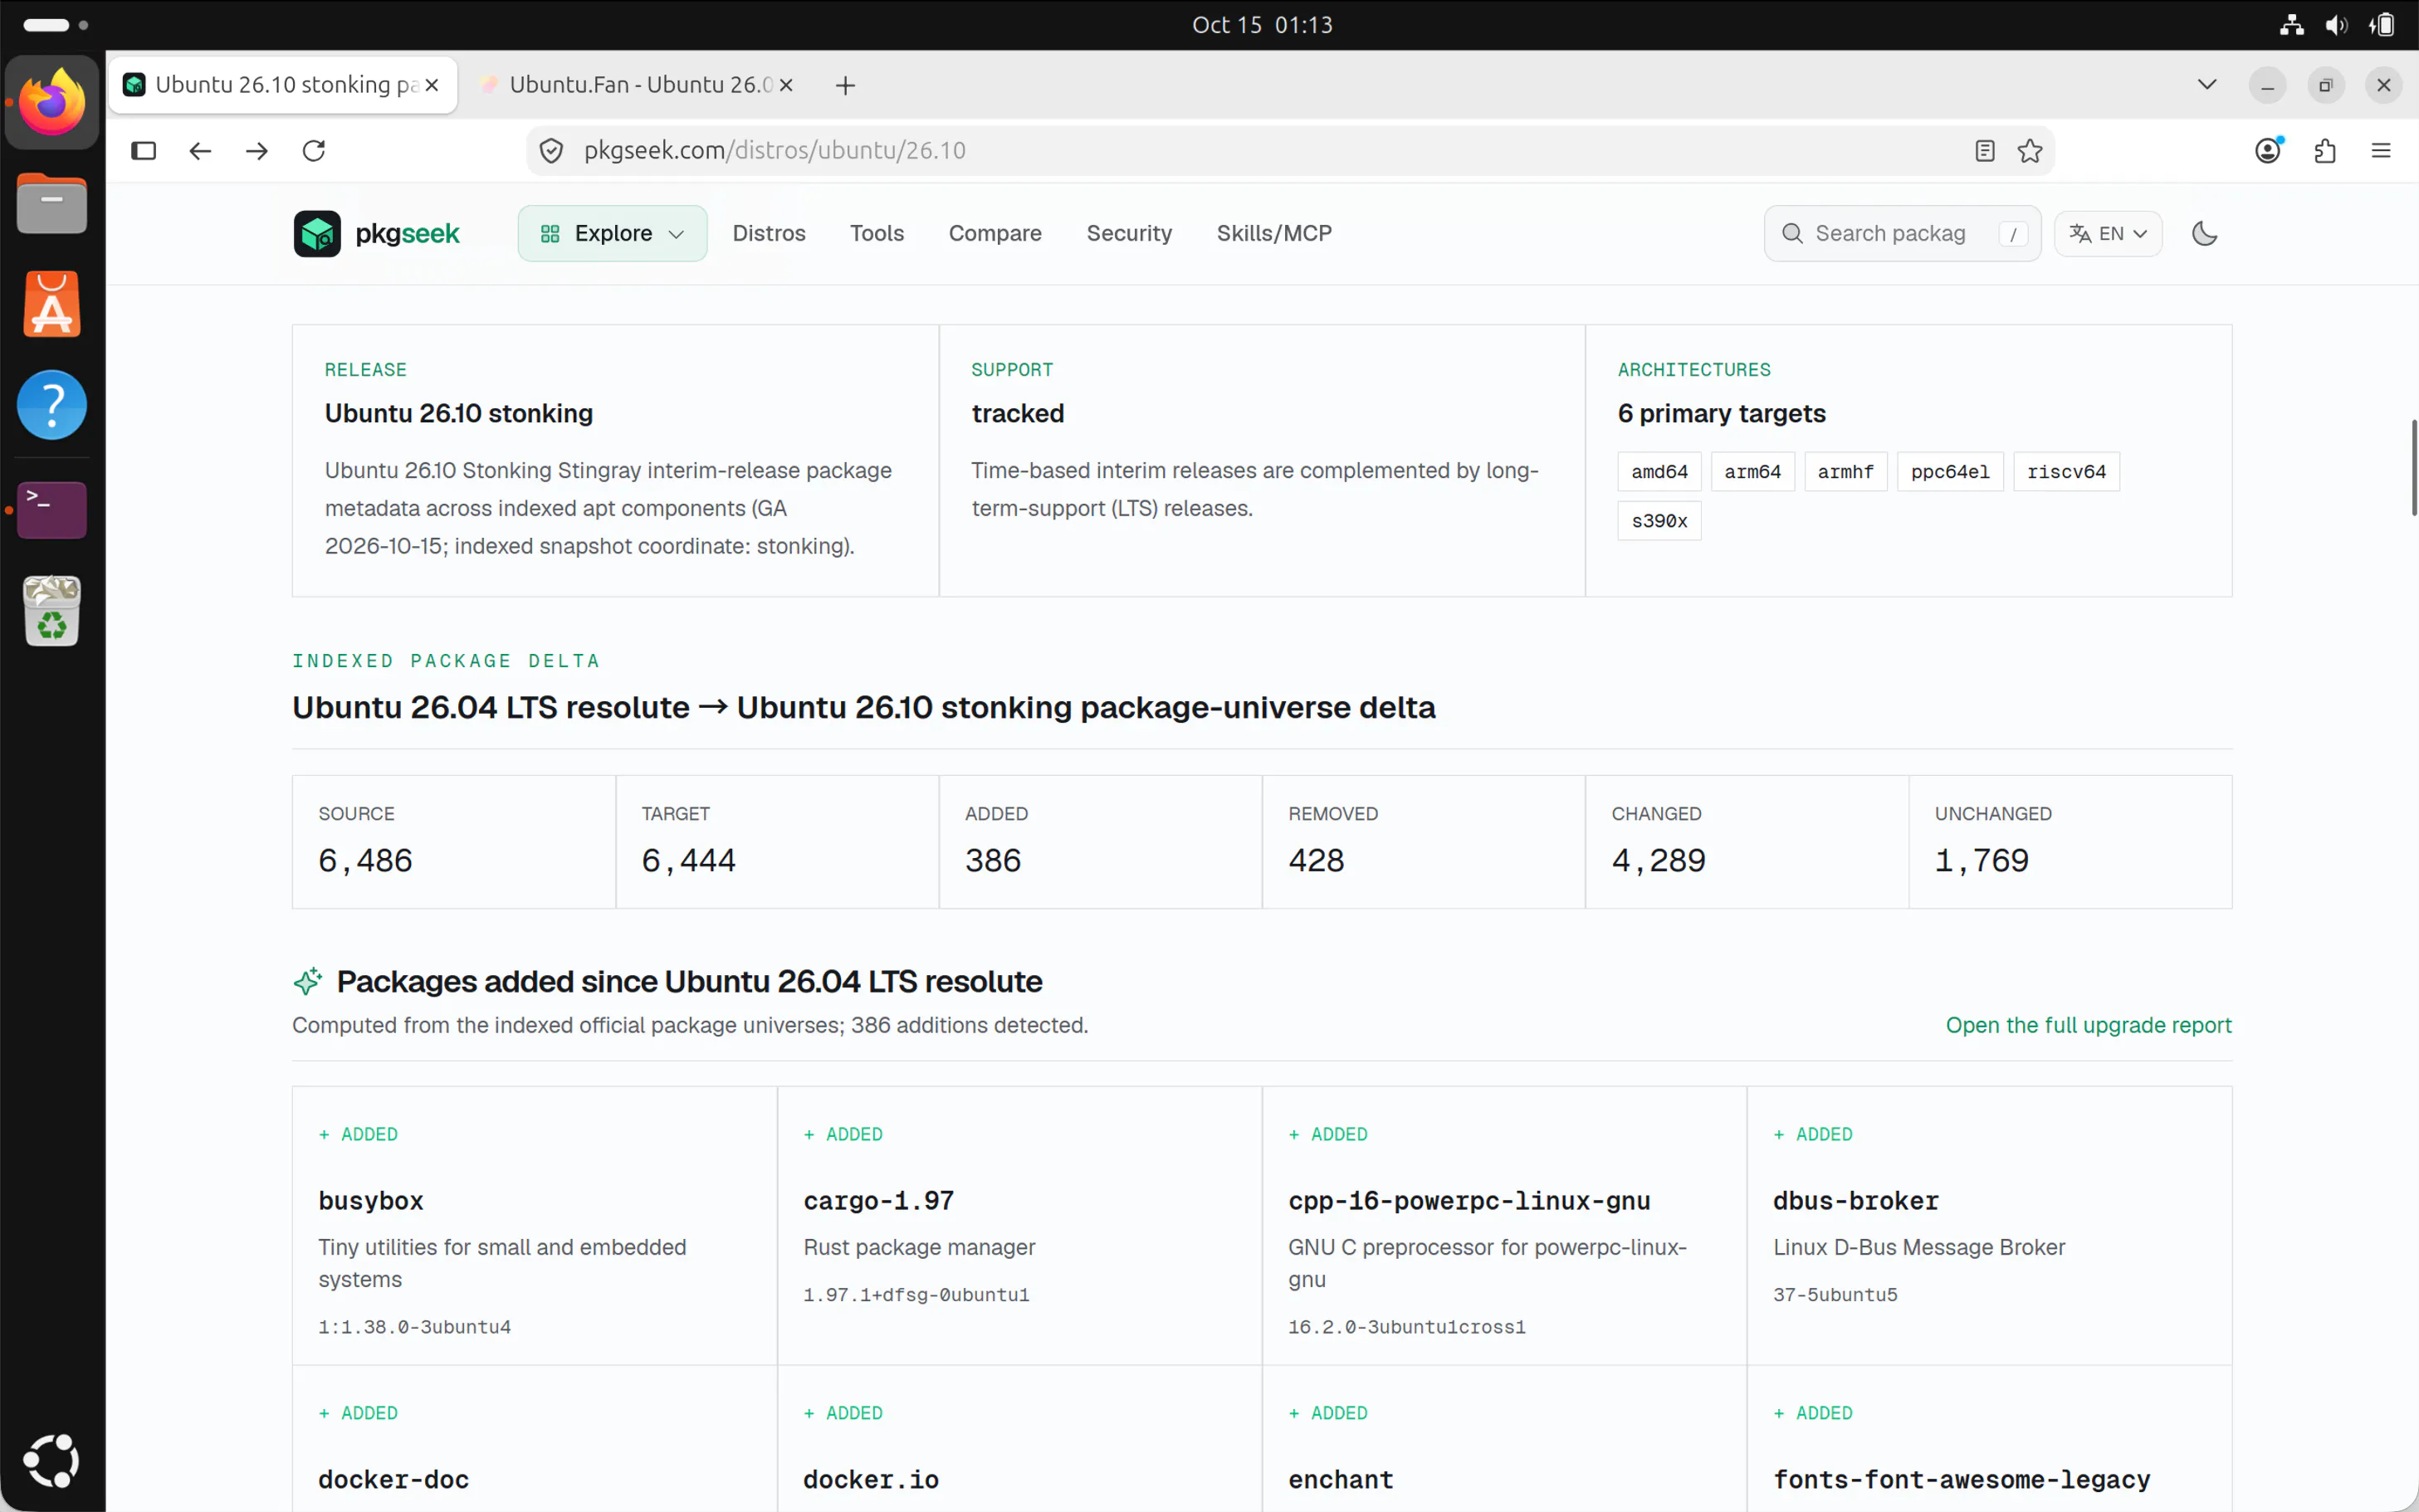Open the full upgrade report link

(2088, 1026)
